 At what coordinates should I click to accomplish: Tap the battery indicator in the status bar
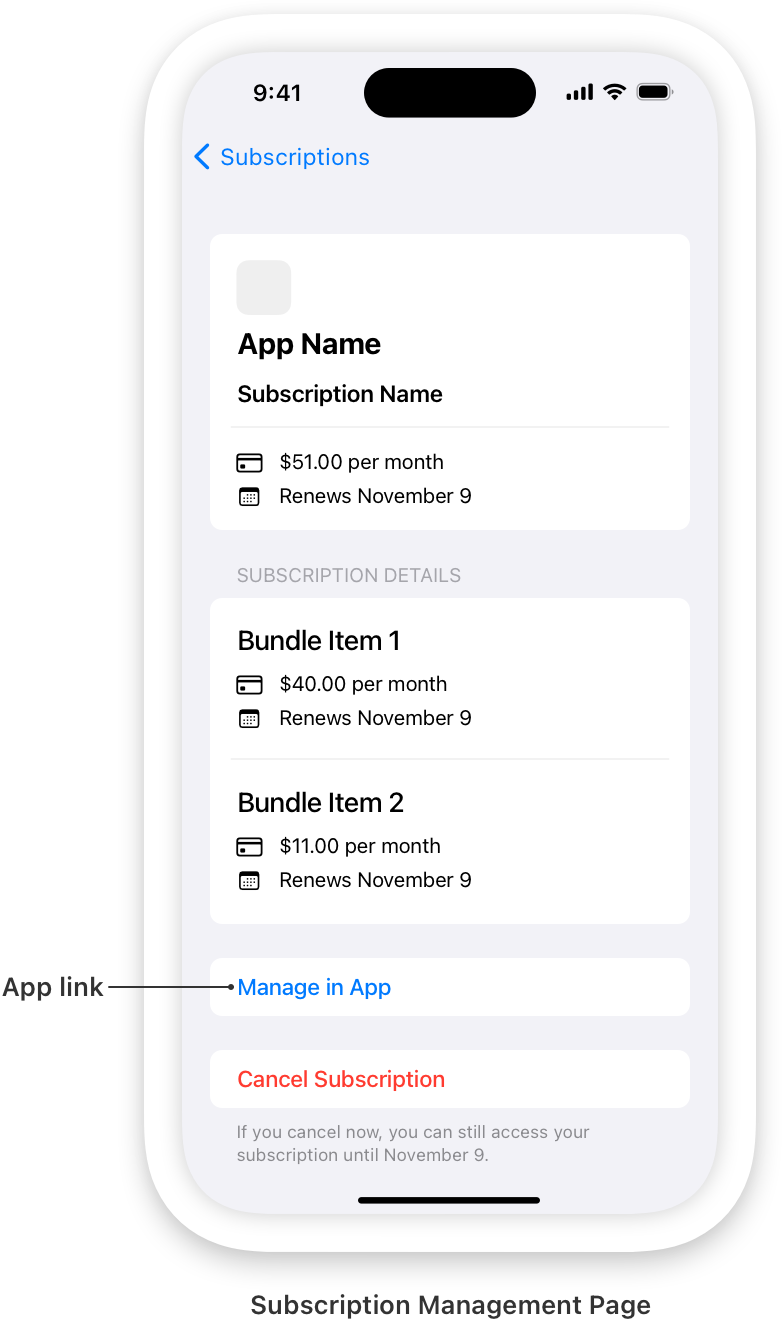point(655,92)
